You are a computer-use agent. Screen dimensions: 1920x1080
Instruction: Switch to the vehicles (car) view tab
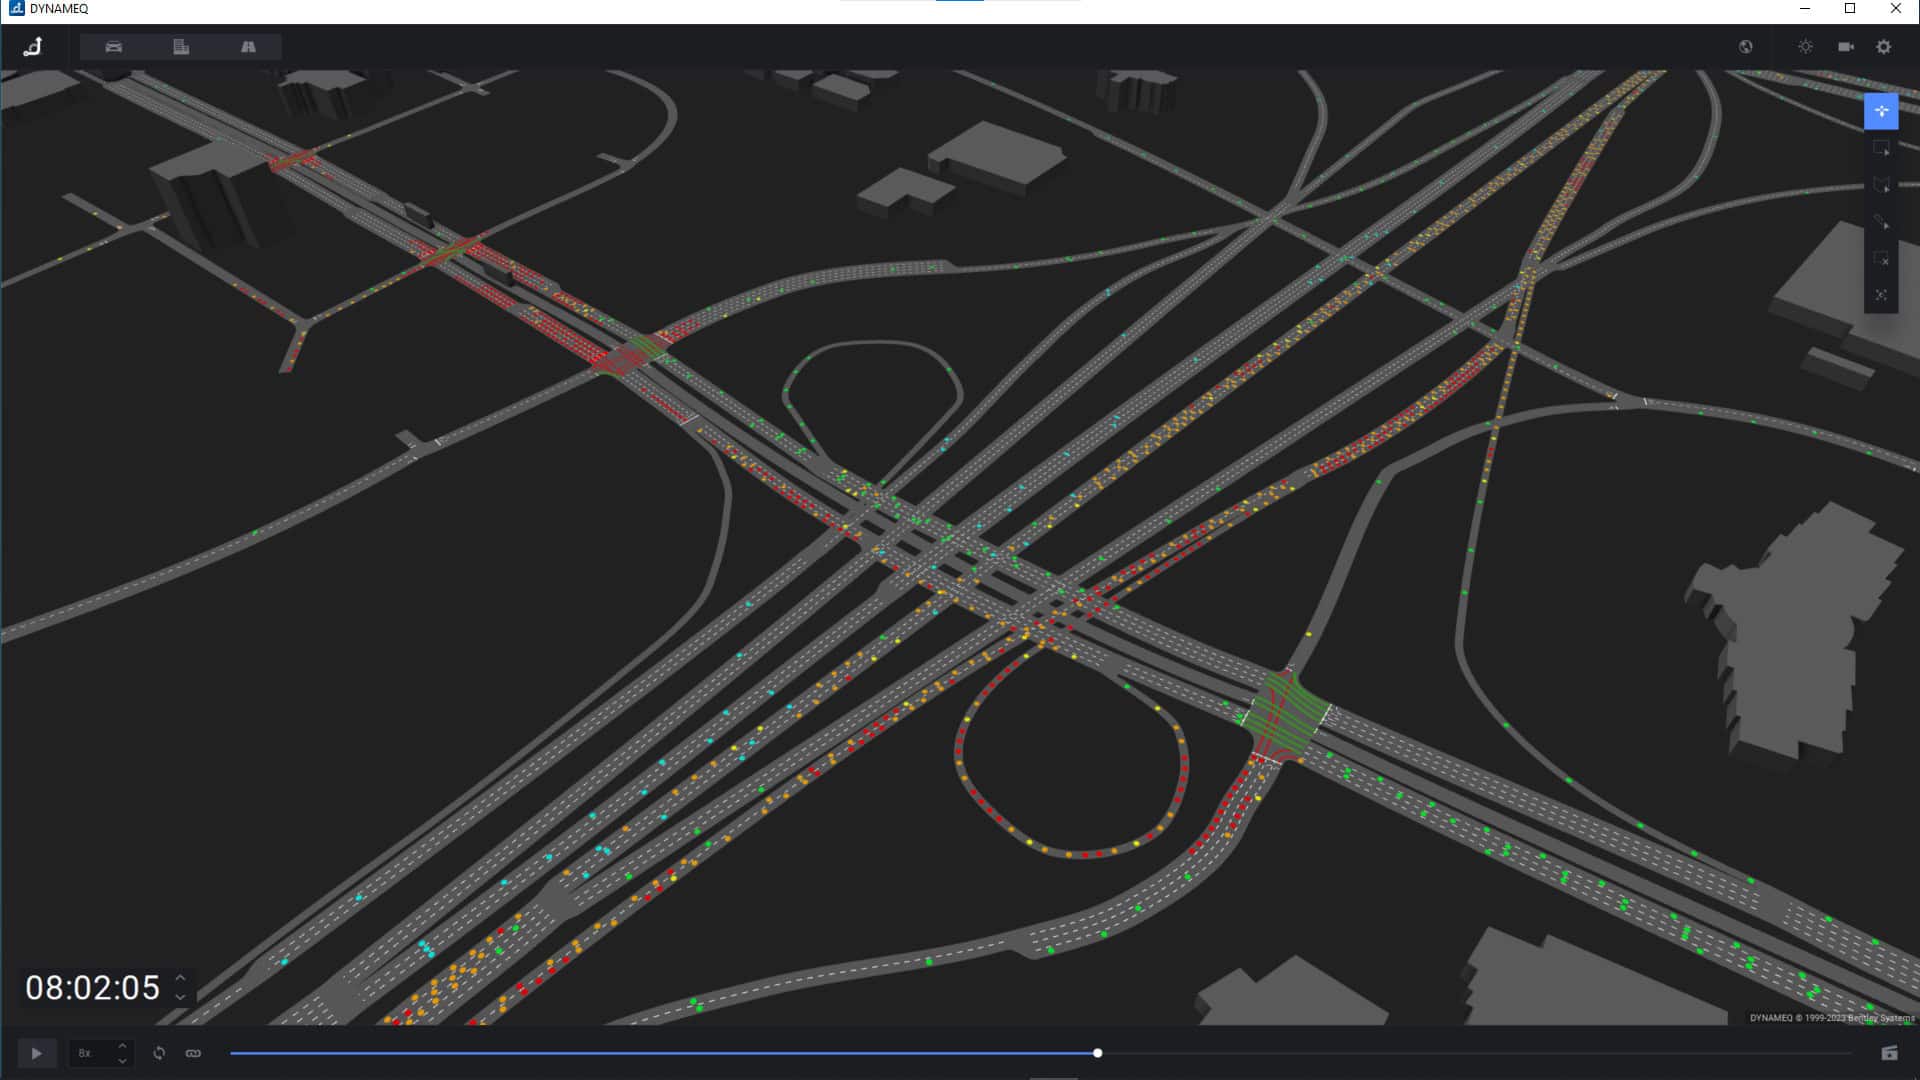point(114,47)
